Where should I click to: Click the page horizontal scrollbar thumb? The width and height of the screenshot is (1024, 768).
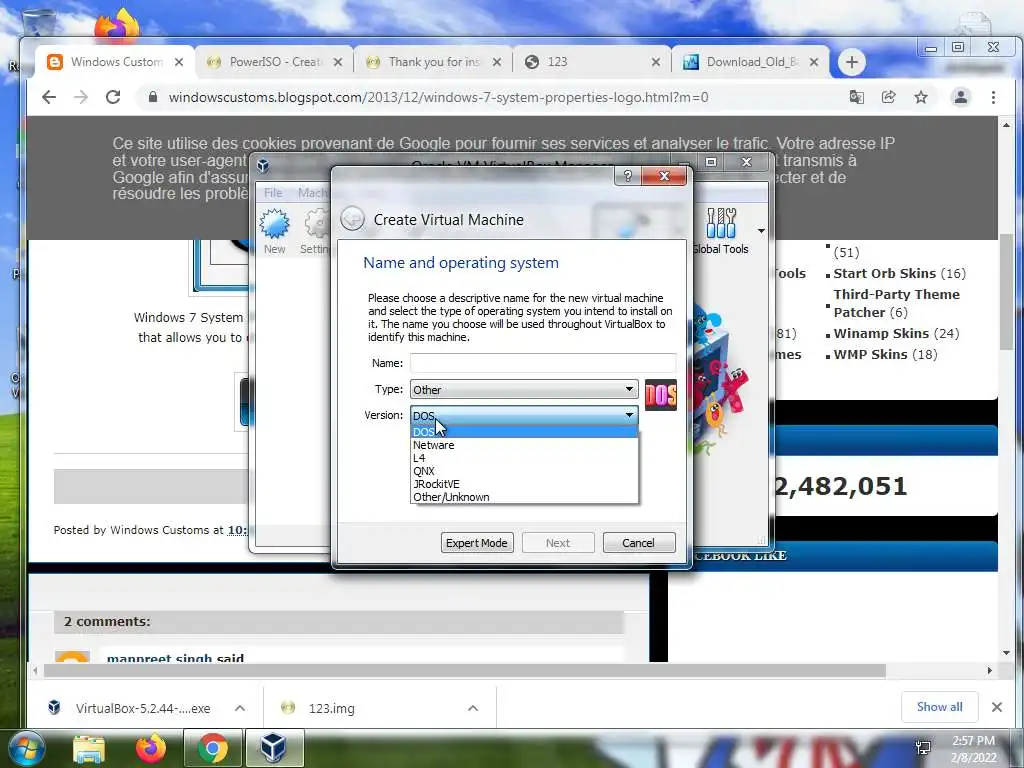(x=464, y=671)
